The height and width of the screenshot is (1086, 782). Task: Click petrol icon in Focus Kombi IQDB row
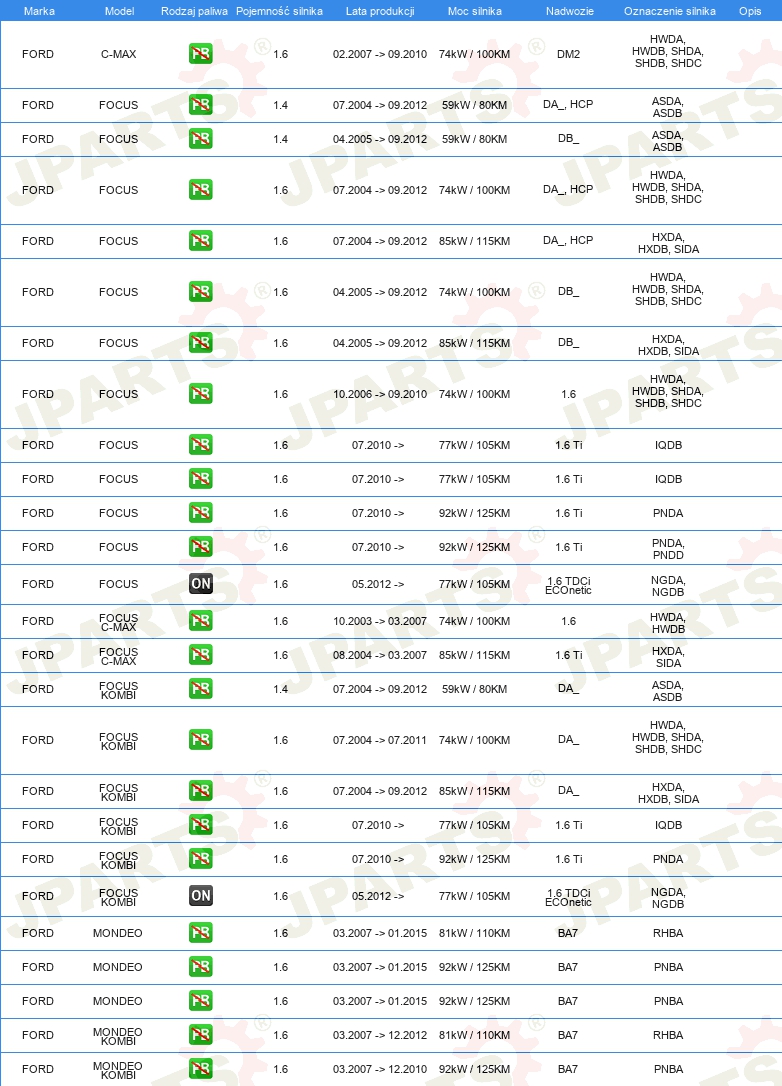200,825
